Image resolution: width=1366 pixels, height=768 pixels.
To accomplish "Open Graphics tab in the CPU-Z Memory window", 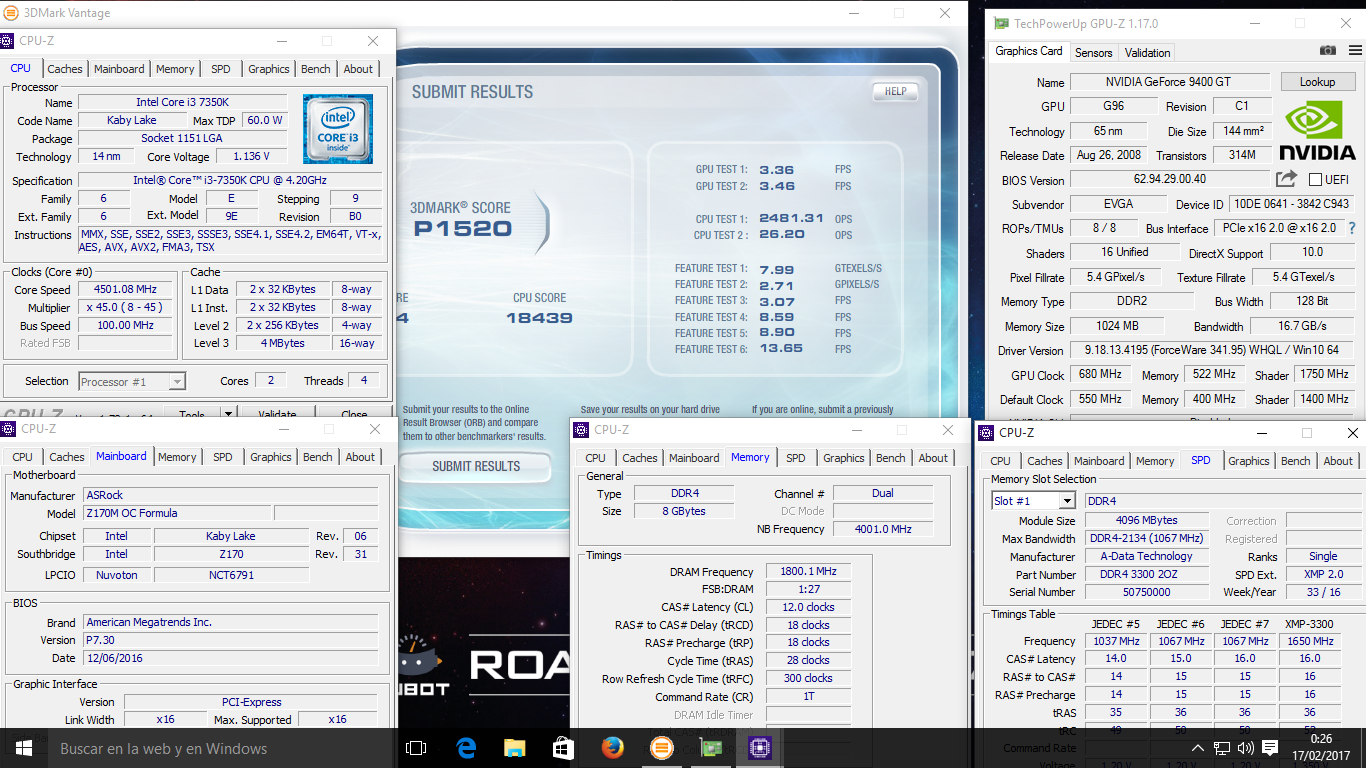I will click(x=844, y=458).
